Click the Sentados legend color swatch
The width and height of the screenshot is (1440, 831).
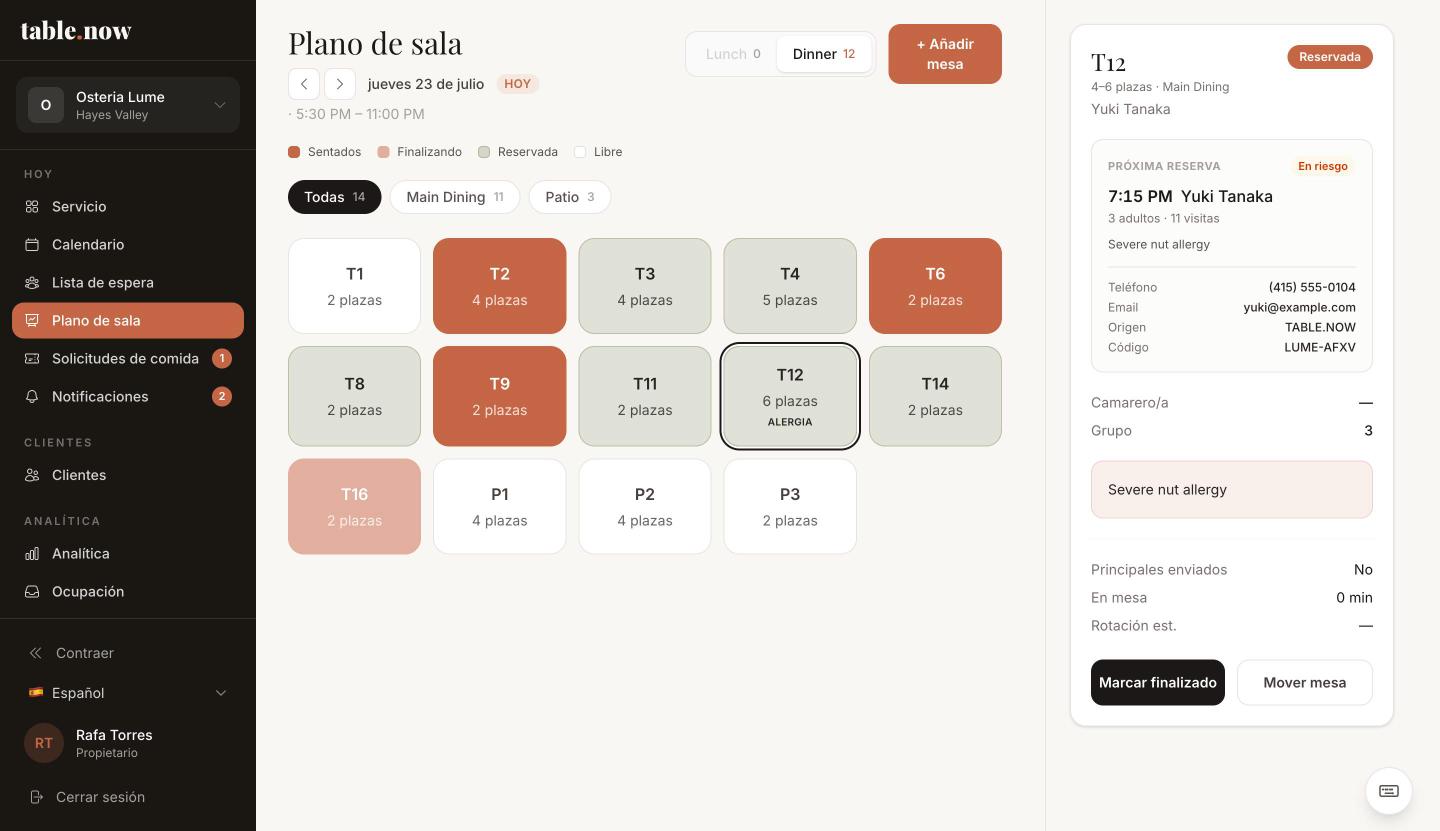(294, 152)
